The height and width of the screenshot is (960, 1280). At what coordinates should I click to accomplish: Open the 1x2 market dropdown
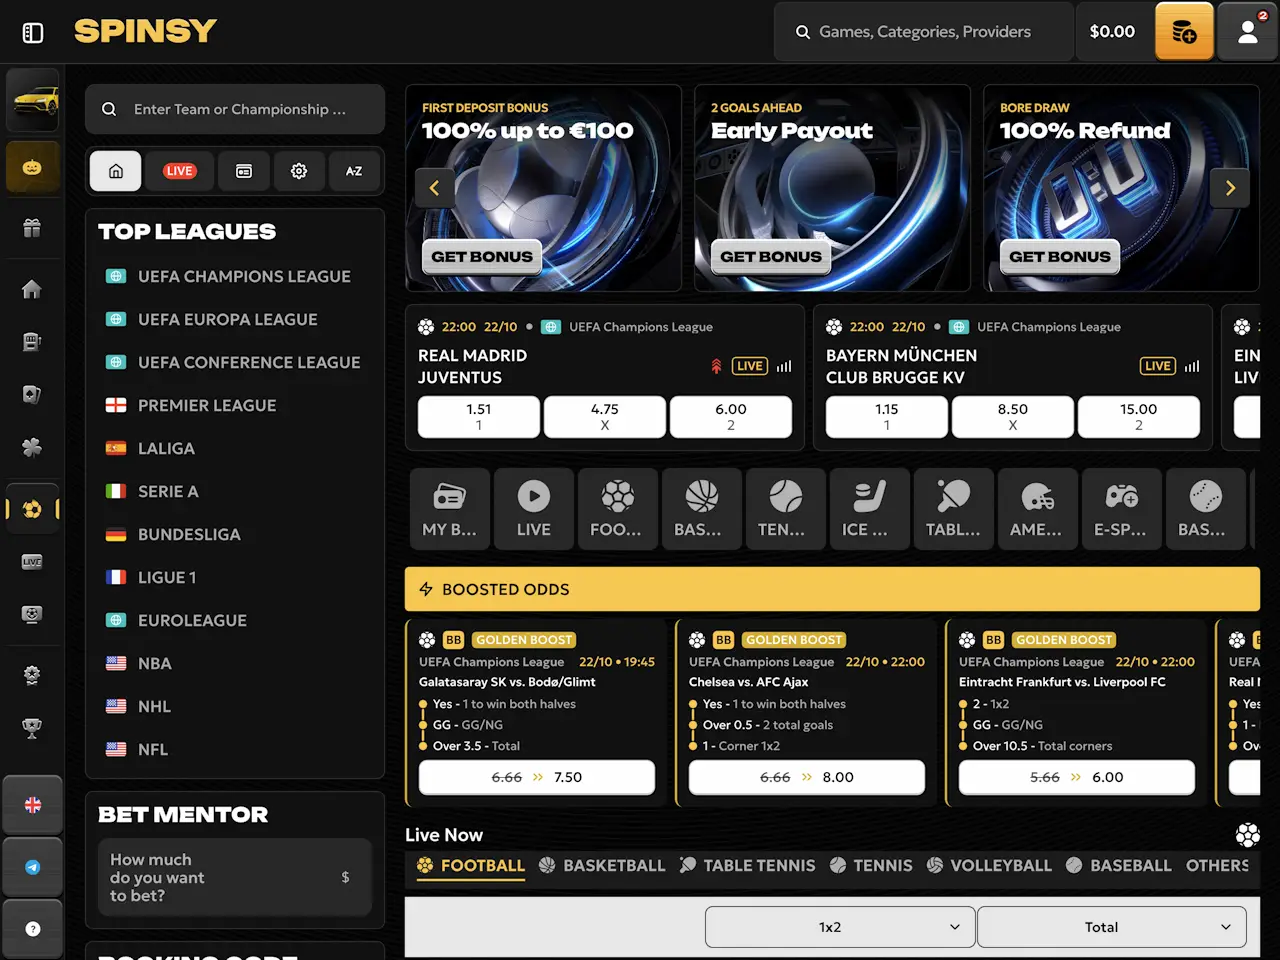pyautogui.click(x=839, y=927)
